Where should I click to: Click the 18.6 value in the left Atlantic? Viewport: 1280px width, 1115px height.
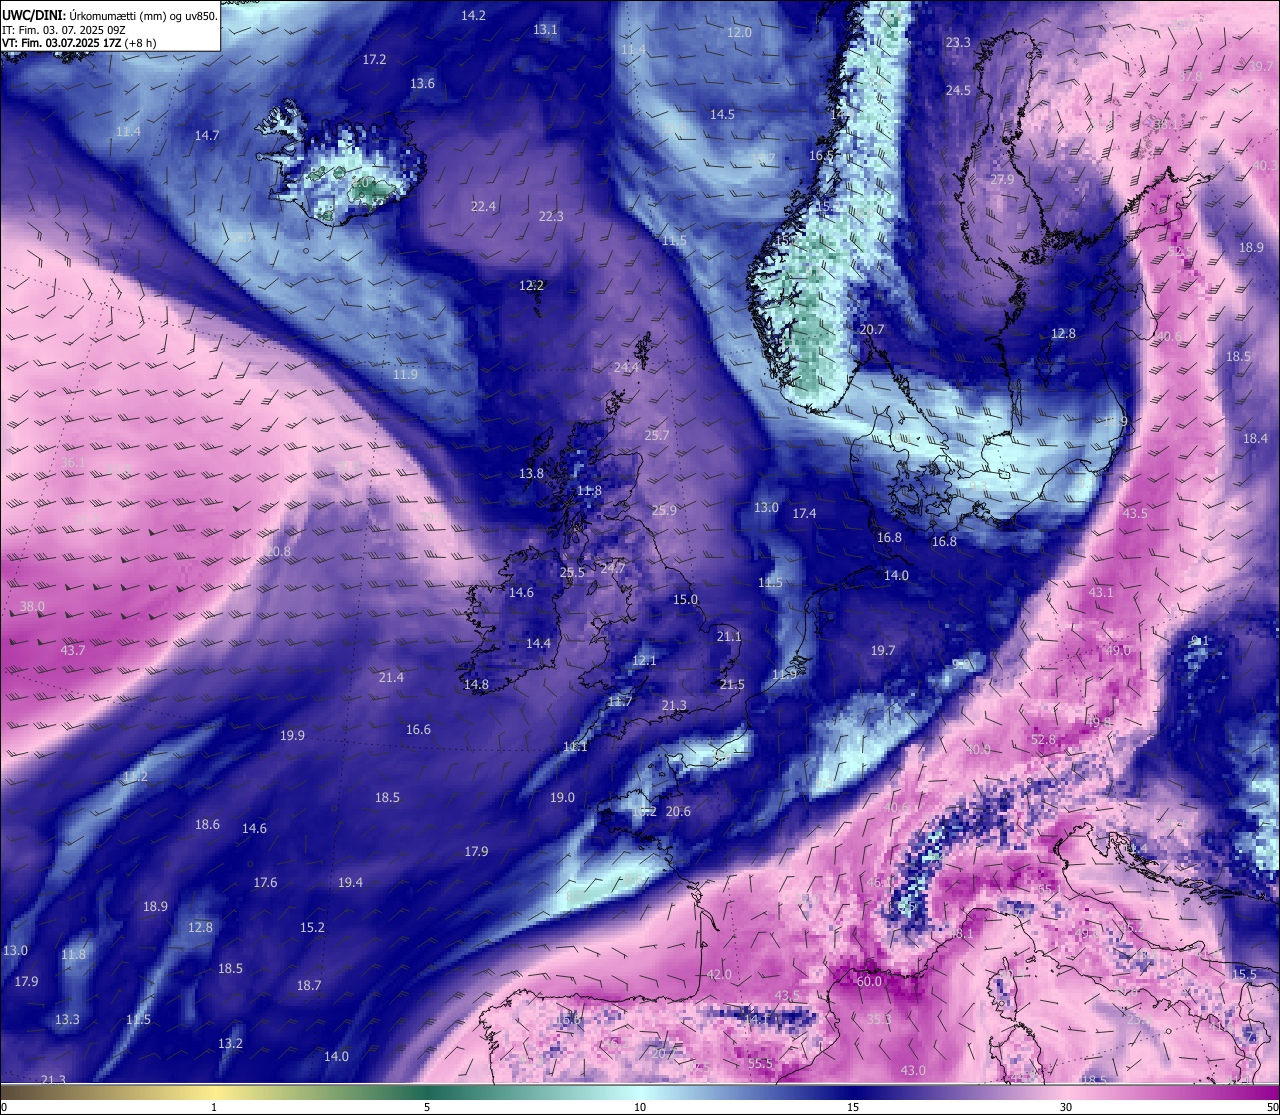[207, 824]
